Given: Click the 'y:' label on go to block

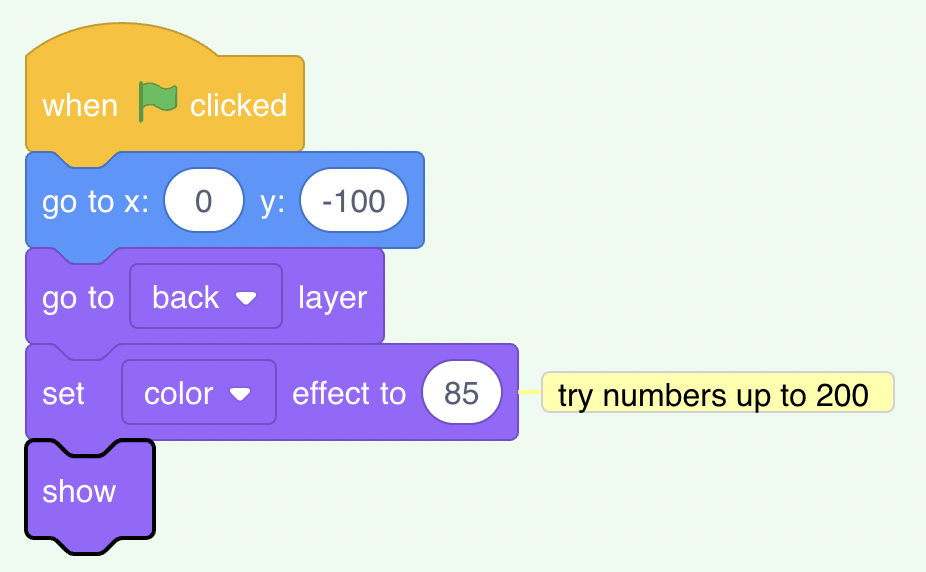Looking at the screenshot, I should tap(272, 204).
